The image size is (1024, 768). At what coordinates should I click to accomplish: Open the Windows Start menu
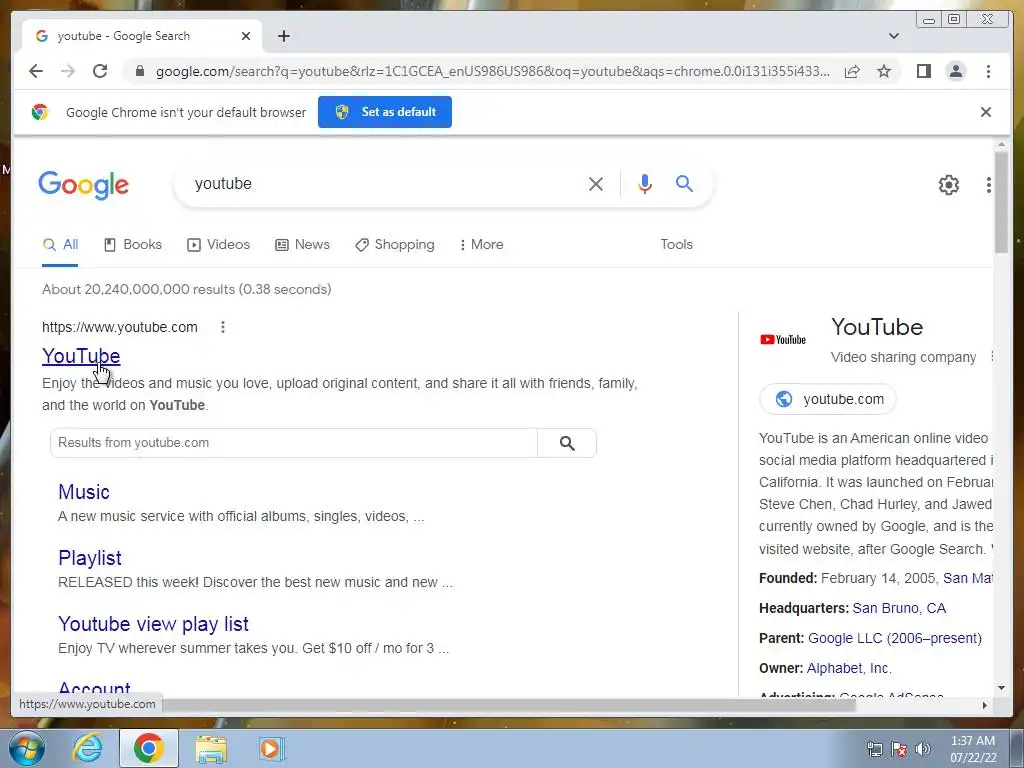coord(25,748)
